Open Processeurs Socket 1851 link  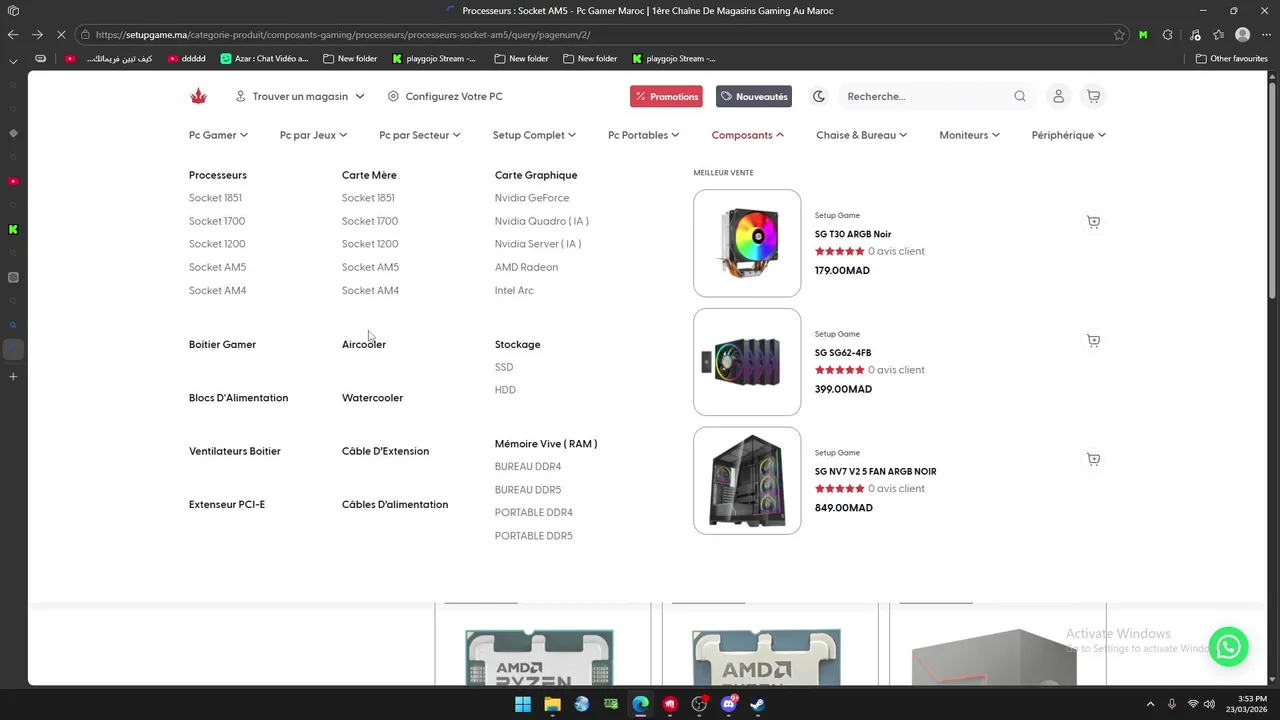pyautogui.click(x=215, y=198)
